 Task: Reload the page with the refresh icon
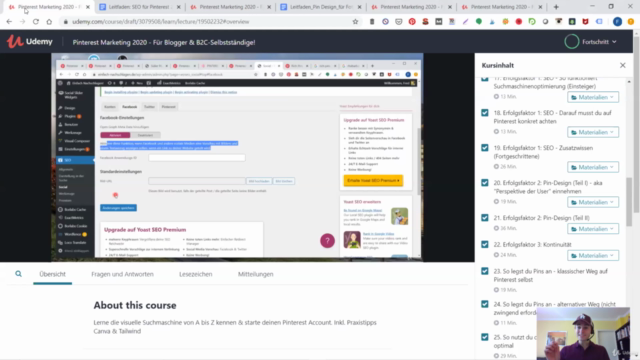[x=36, y=22]
